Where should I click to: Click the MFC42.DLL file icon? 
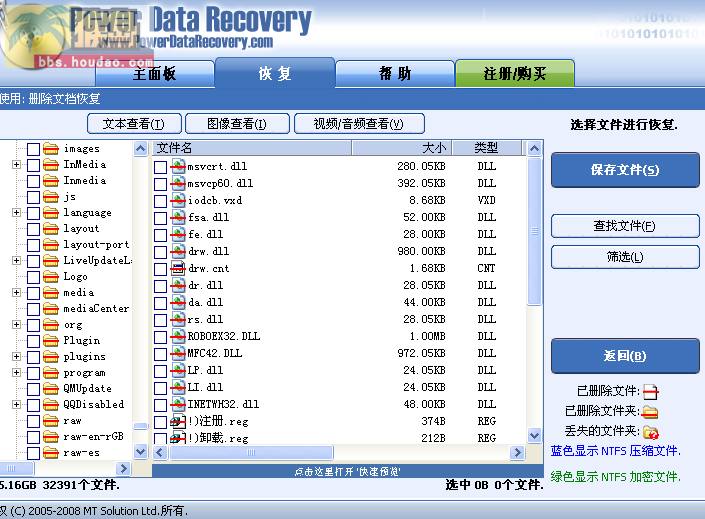[178, 353]
